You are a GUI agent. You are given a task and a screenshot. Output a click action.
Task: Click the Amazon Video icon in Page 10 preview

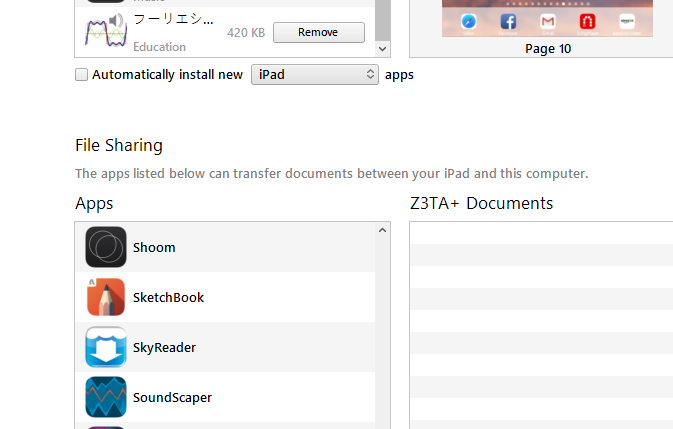pyautogui.click(x=627, y=21)
